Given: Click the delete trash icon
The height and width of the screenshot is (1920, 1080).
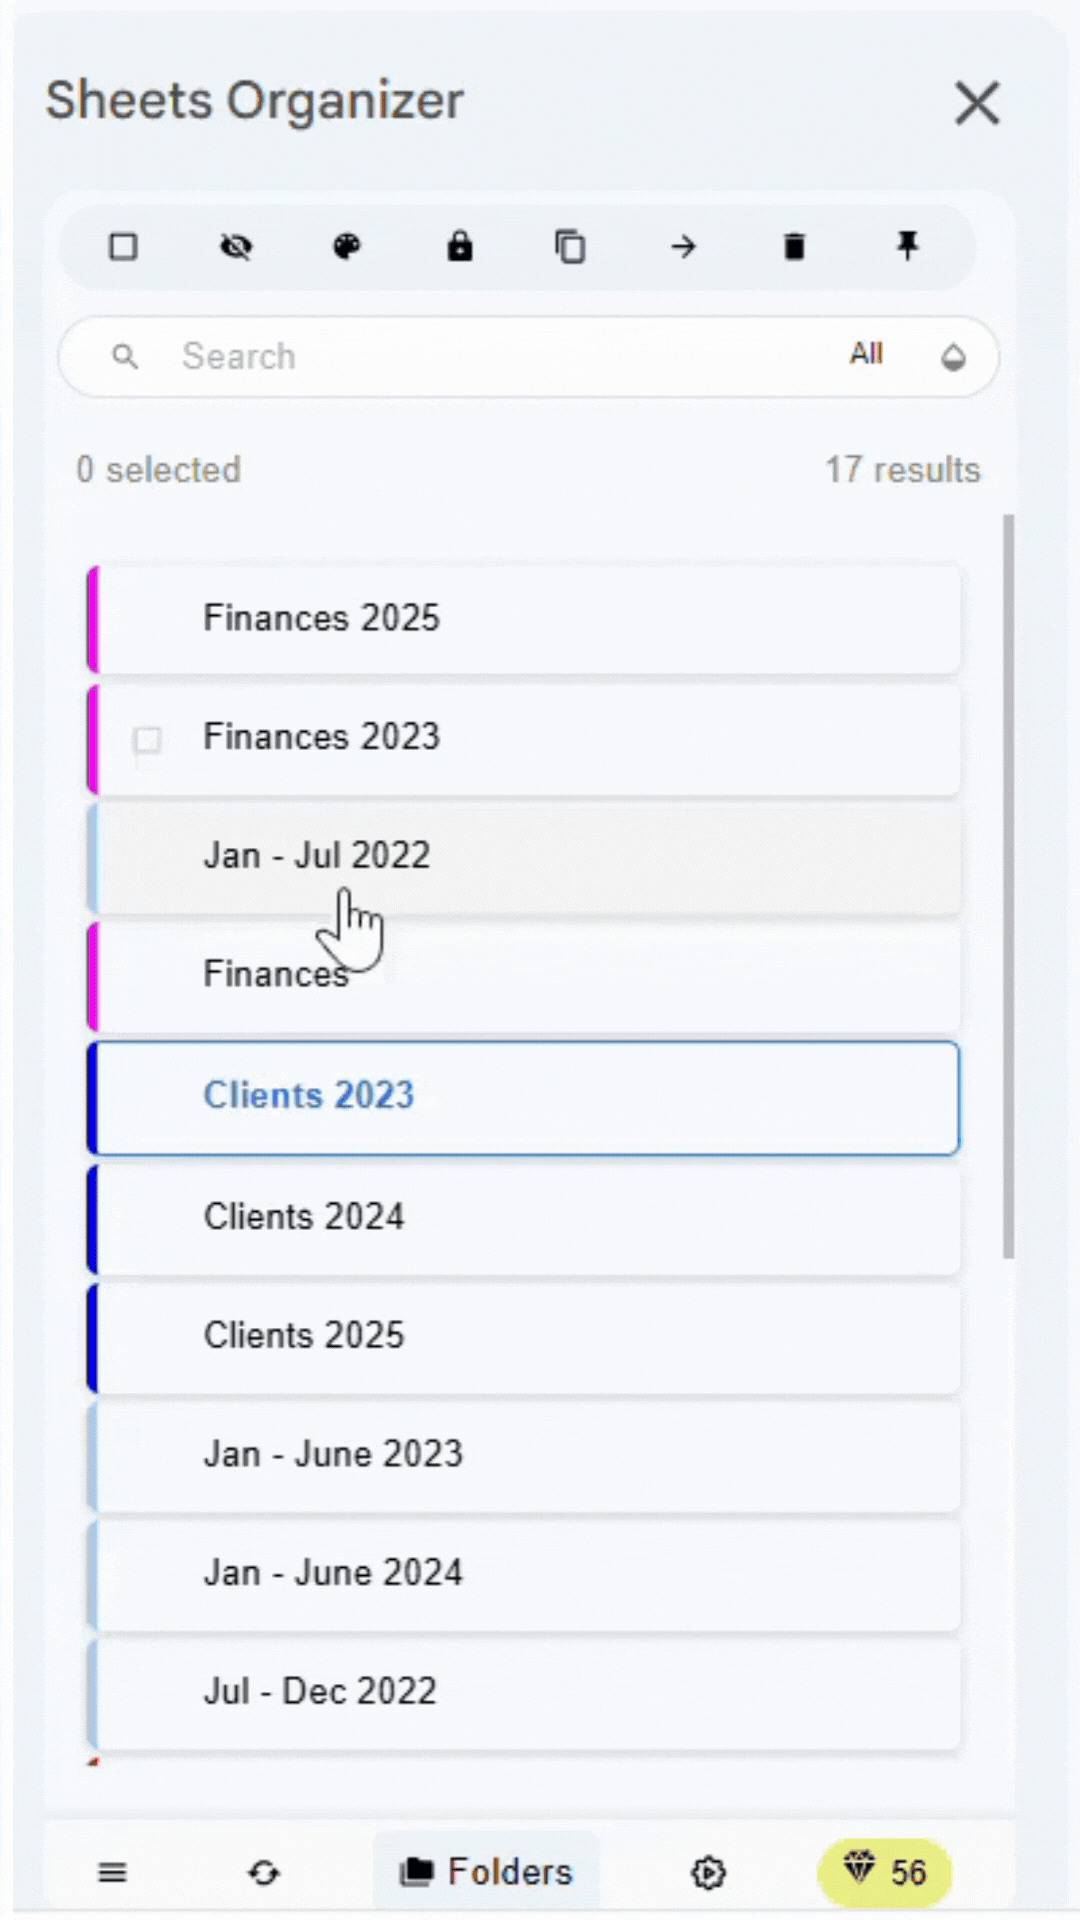Looking at the screenshot, I should coord(794,246).
